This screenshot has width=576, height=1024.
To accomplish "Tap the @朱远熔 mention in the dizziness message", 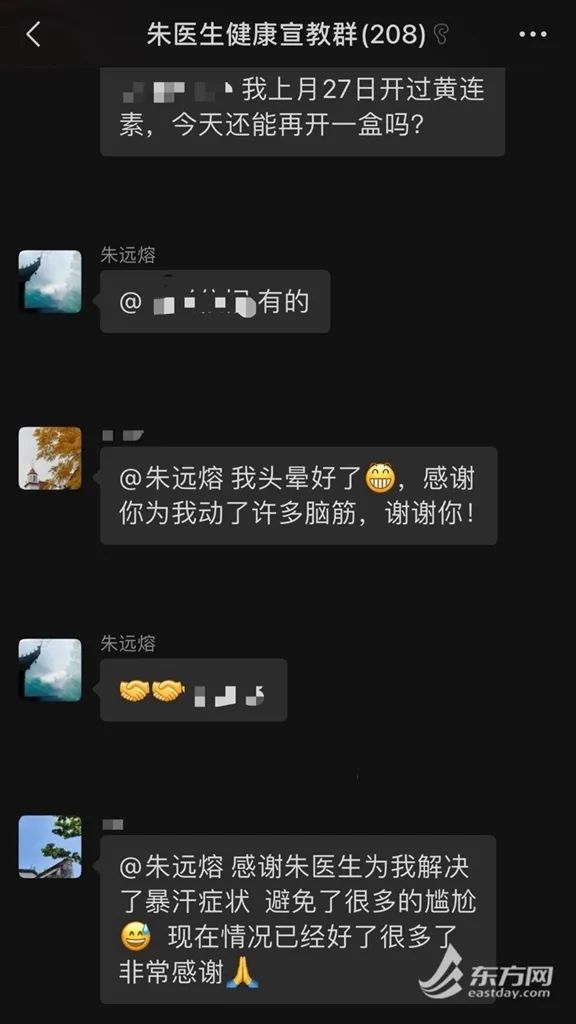I will [x=172, y=479].
